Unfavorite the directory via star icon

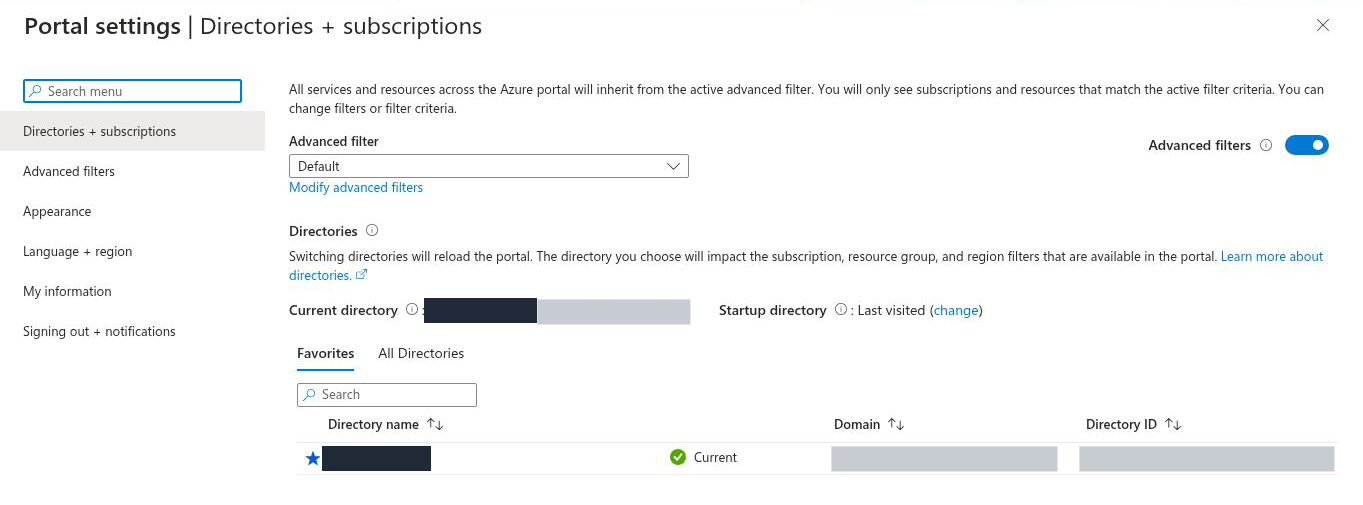coord(313,458)
